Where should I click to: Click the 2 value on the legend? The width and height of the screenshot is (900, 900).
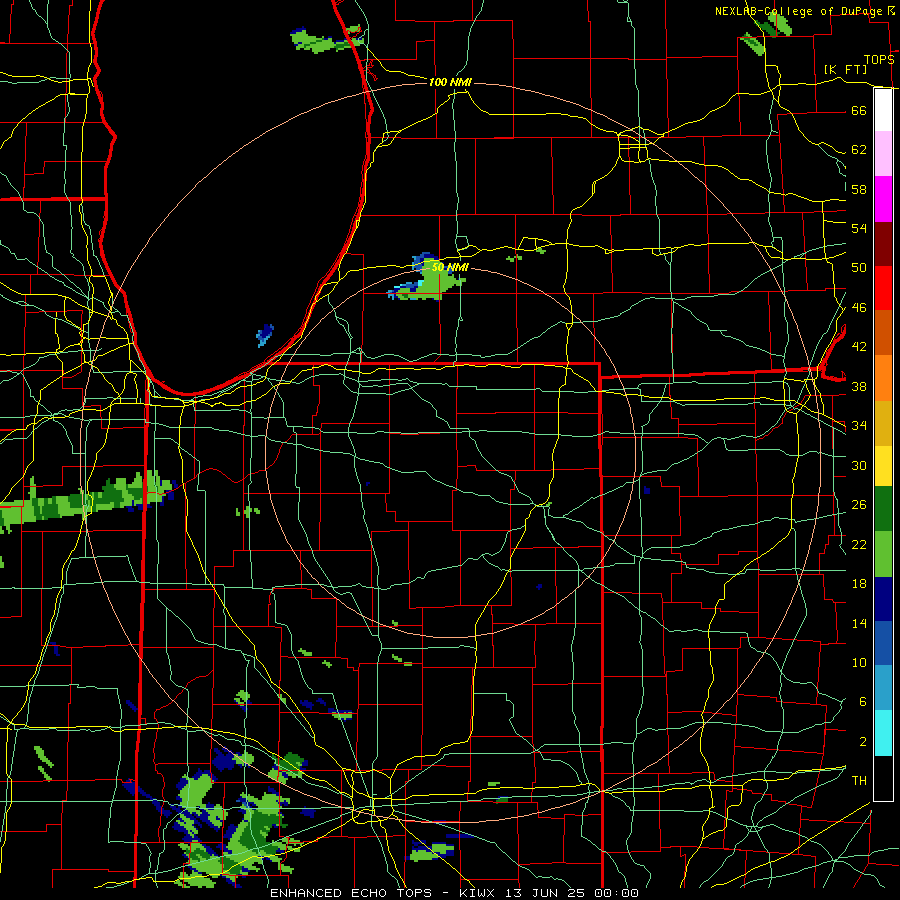pyautogui.click(x=862, y=742)
